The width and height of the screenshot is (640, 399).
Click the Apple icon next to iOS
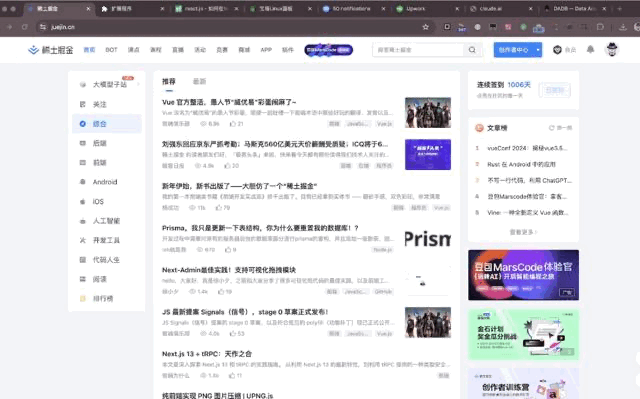(x=82, y=202)
